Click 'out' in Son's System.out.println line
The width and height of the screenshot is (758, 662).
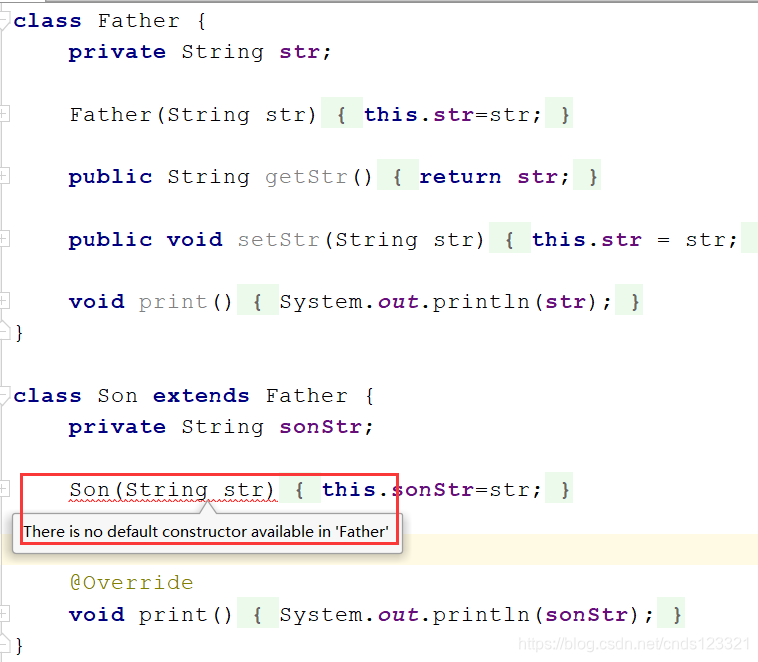click(x=398, y=615)
